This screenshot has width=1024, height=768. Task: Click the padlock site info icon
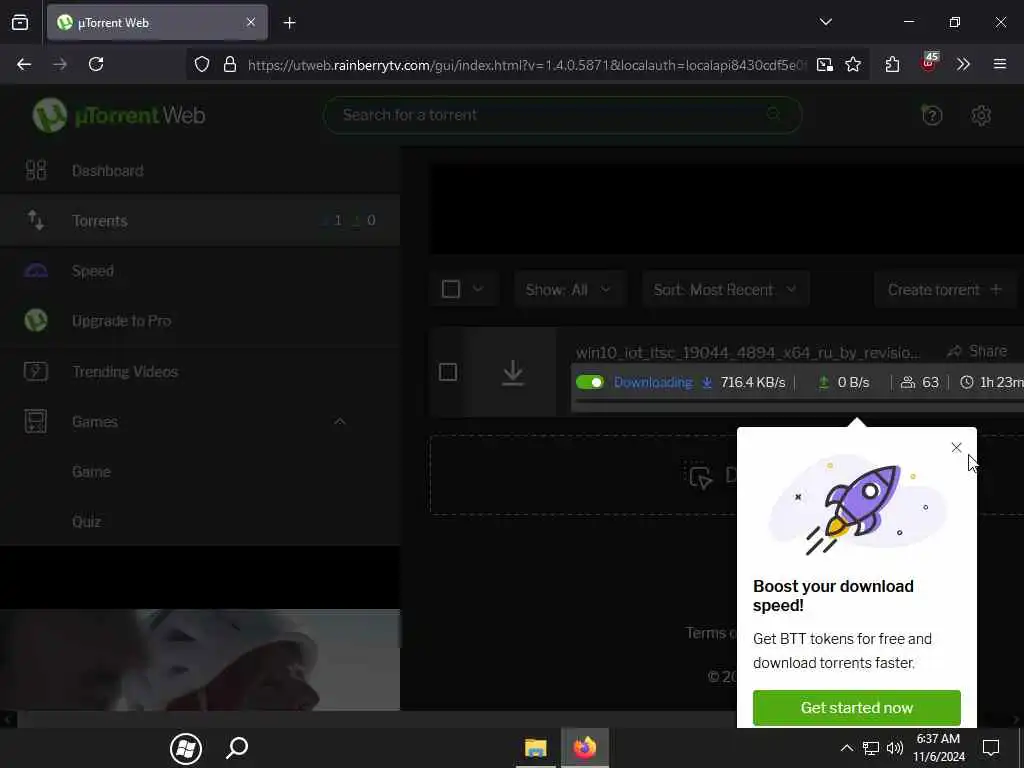click(x=229, y=64)
